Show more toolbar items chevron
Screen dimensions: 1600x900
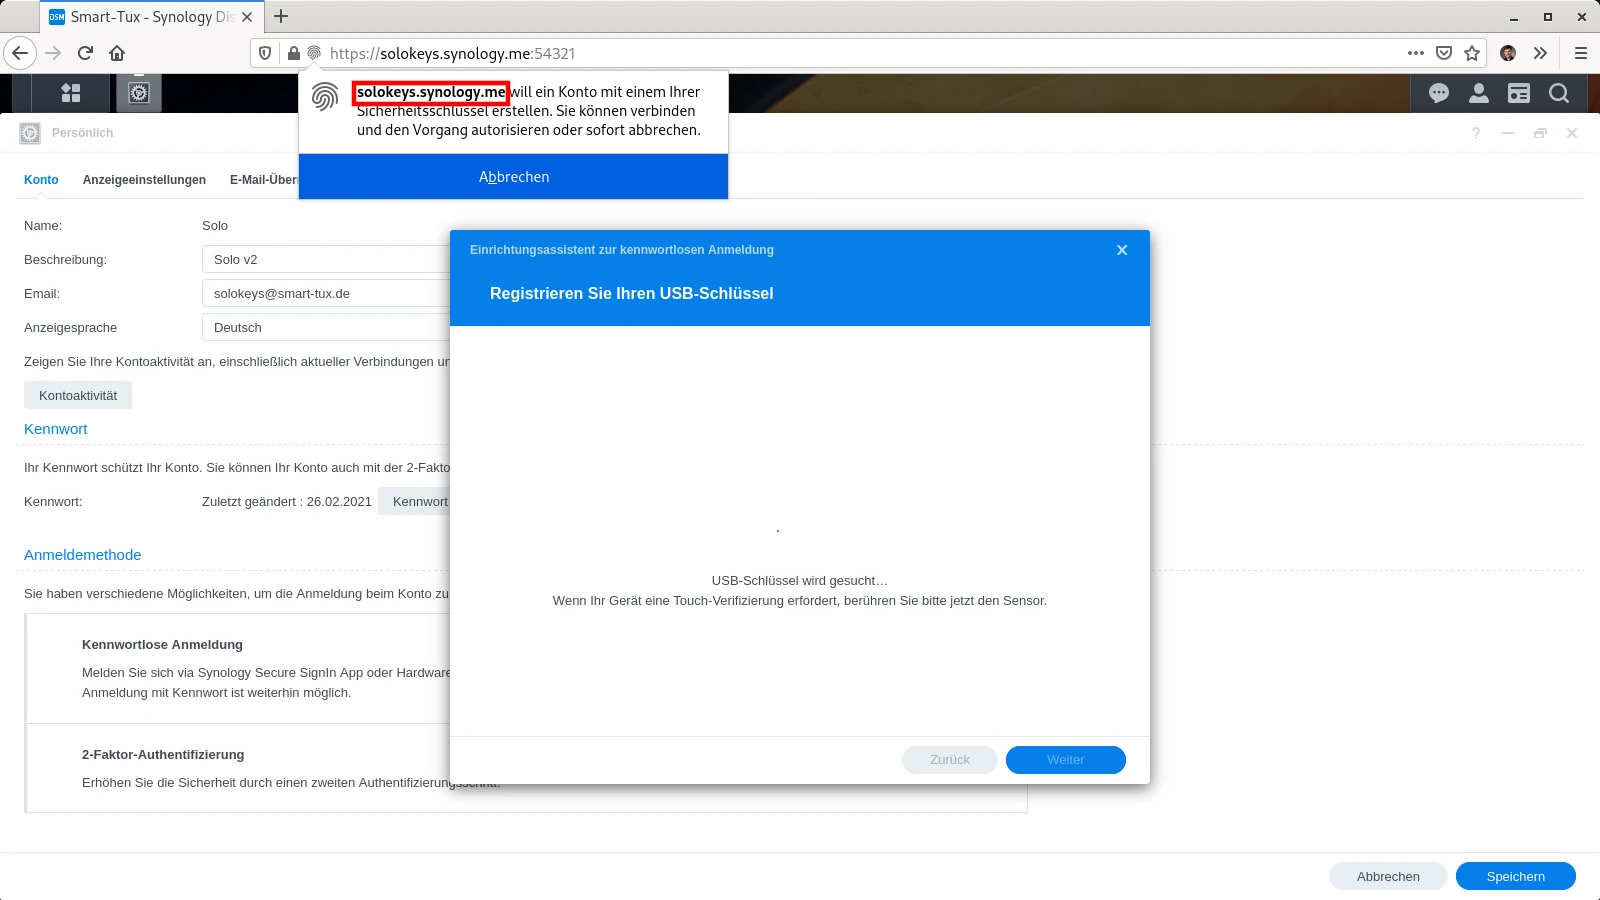click(1540, 53)
